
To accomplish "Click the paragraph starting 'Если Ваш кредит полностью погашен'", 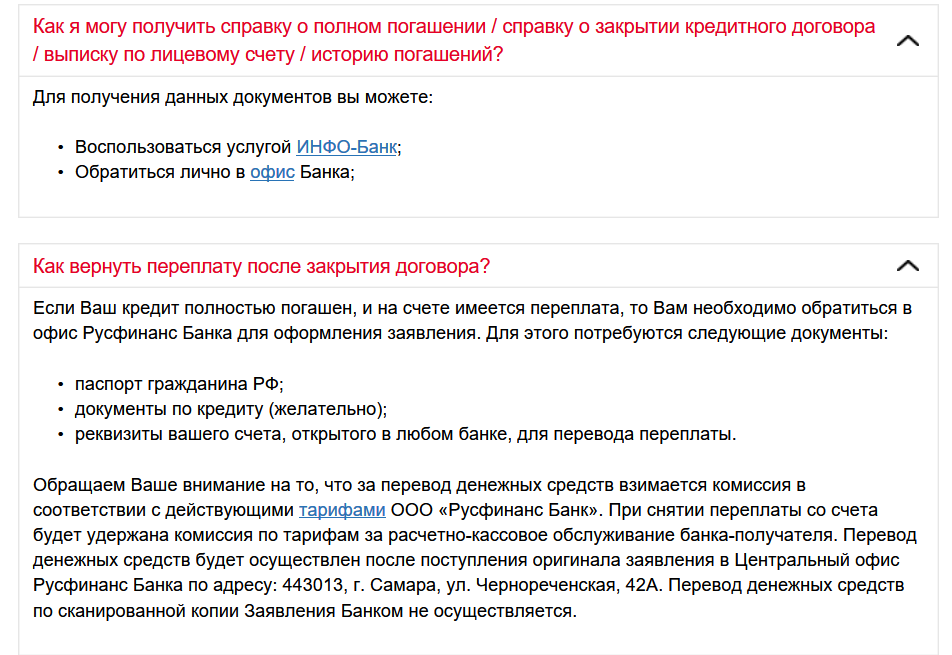I will [x=472, y=308].
